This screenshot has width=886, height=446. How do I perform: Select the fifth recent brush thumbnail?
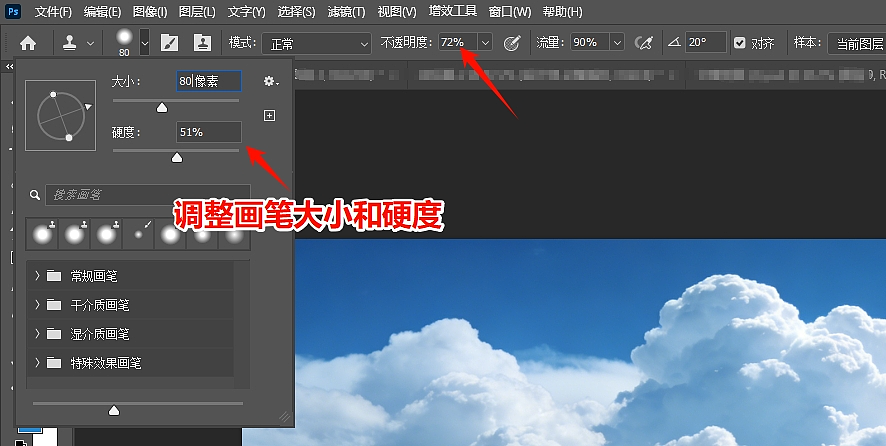(170, 234)
